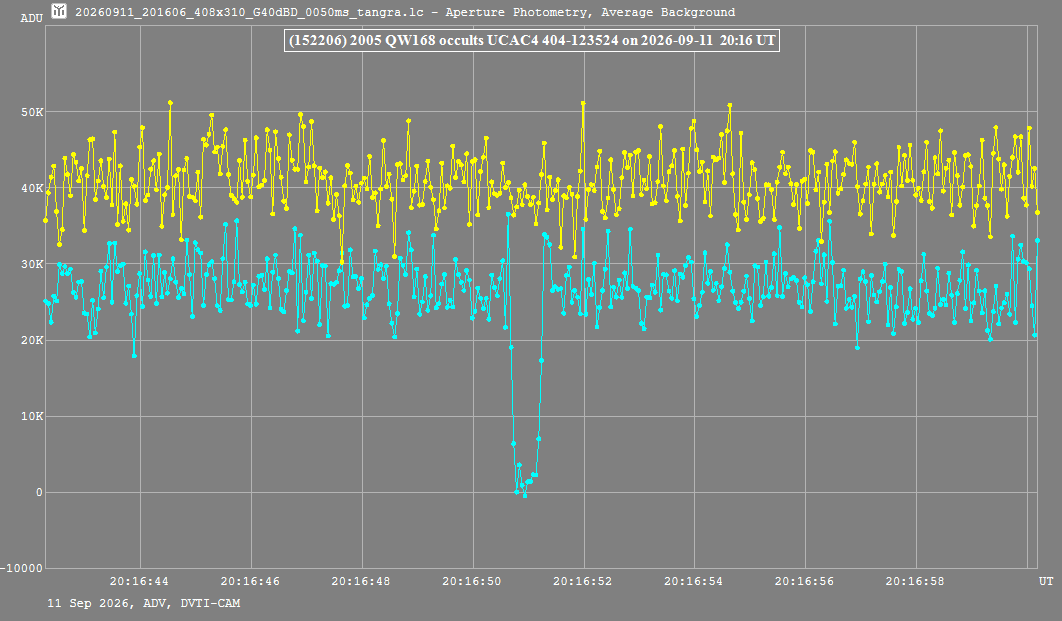Click the -10000 y-axis label

point(21,569)
